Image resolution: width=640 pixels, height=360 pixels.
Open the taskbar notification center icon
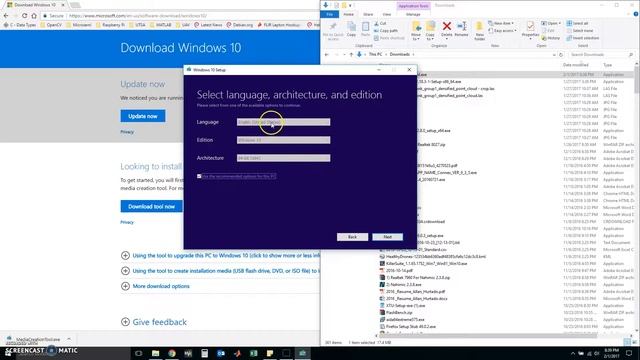coord(629,353)
